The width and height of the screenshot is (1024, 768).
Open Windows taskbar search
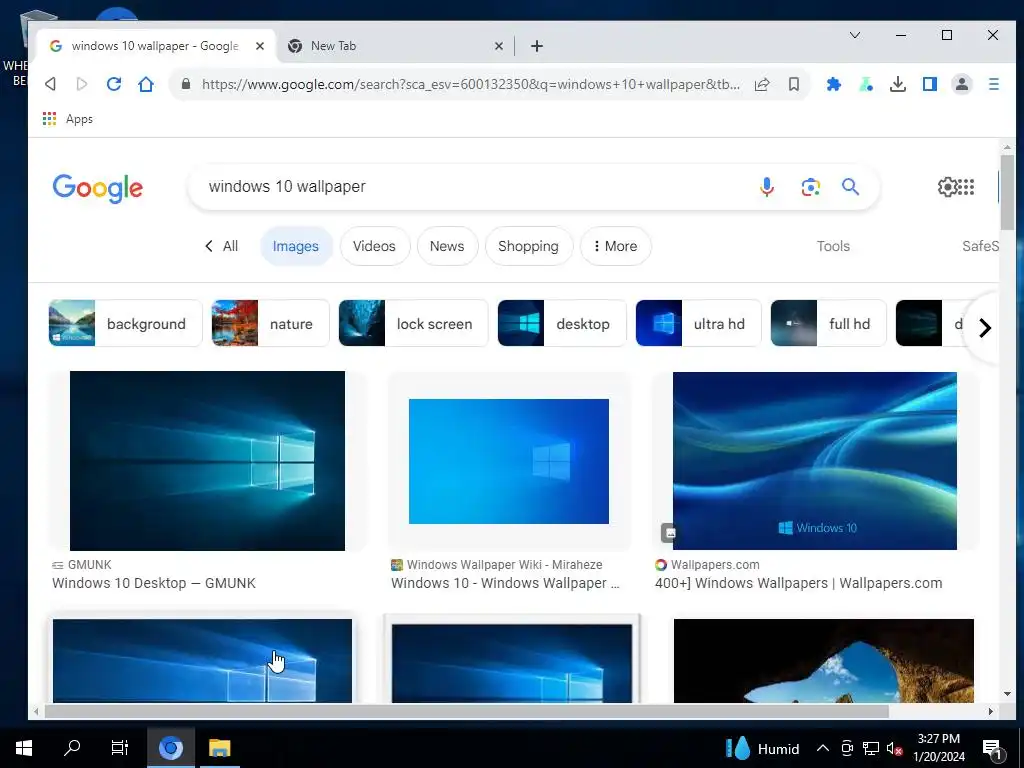coord(72,747)
